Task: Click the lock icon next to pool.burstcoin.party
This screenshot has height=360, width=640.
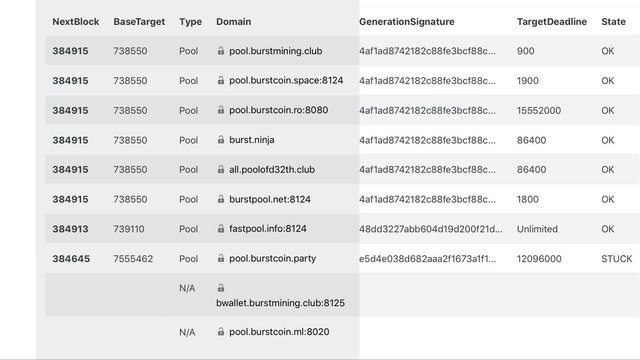Action: [221, 258]
